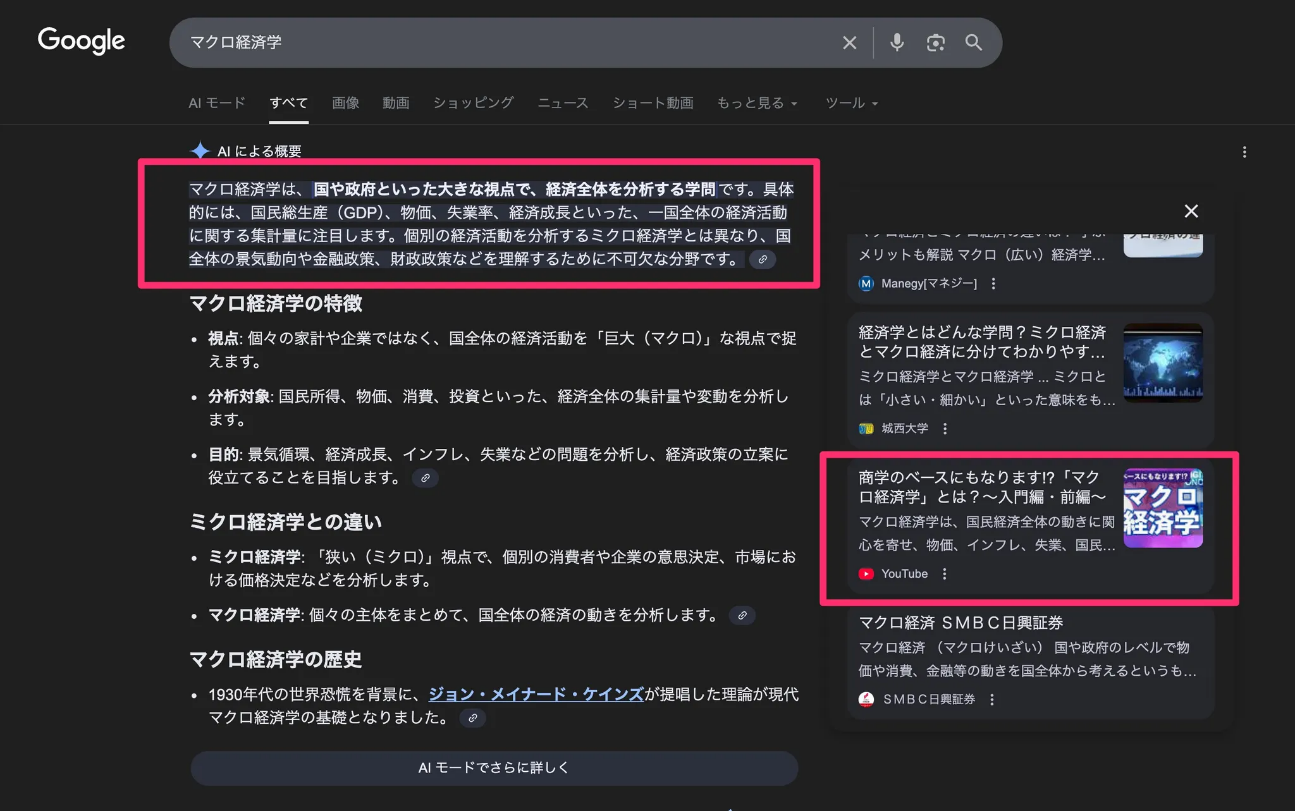Open three-dot menu beside SMBC日興証券 source
The width and height of the screenshot is (1295, 811).
pyautogui.click(x=991, y=700)
